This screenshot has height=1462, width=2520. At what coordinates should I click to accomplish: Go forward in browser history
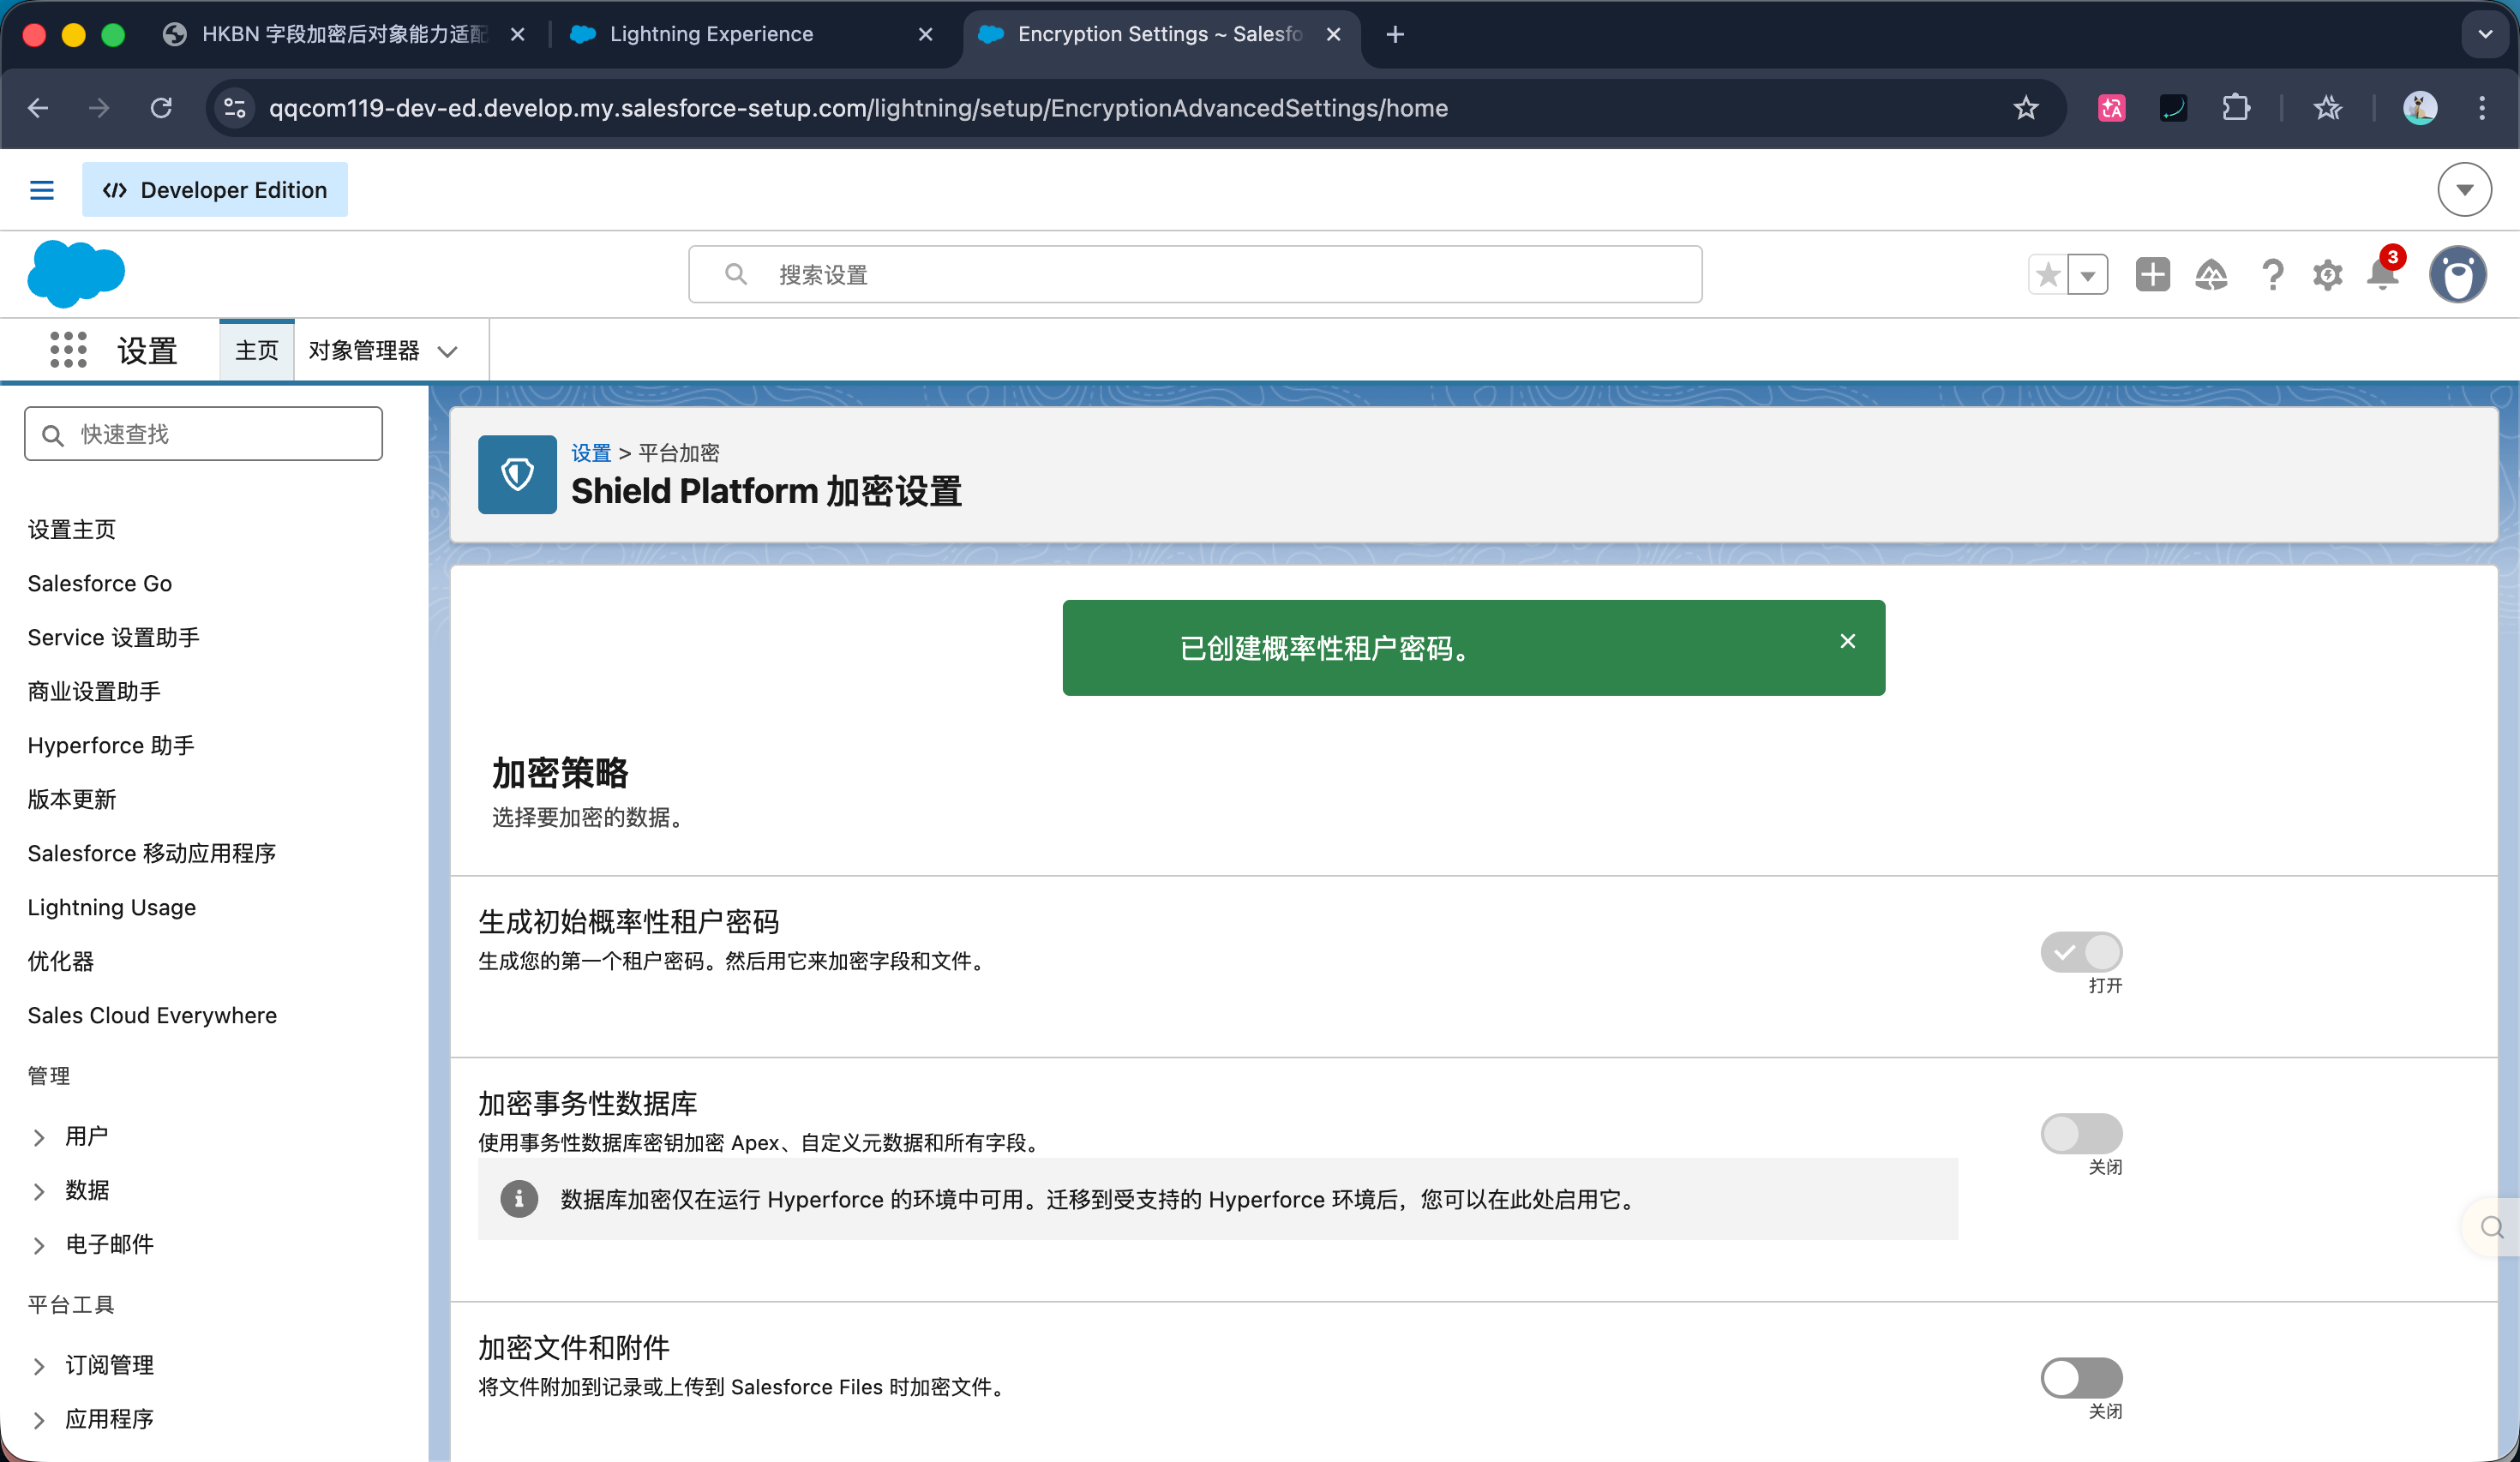tap(99, 108)
